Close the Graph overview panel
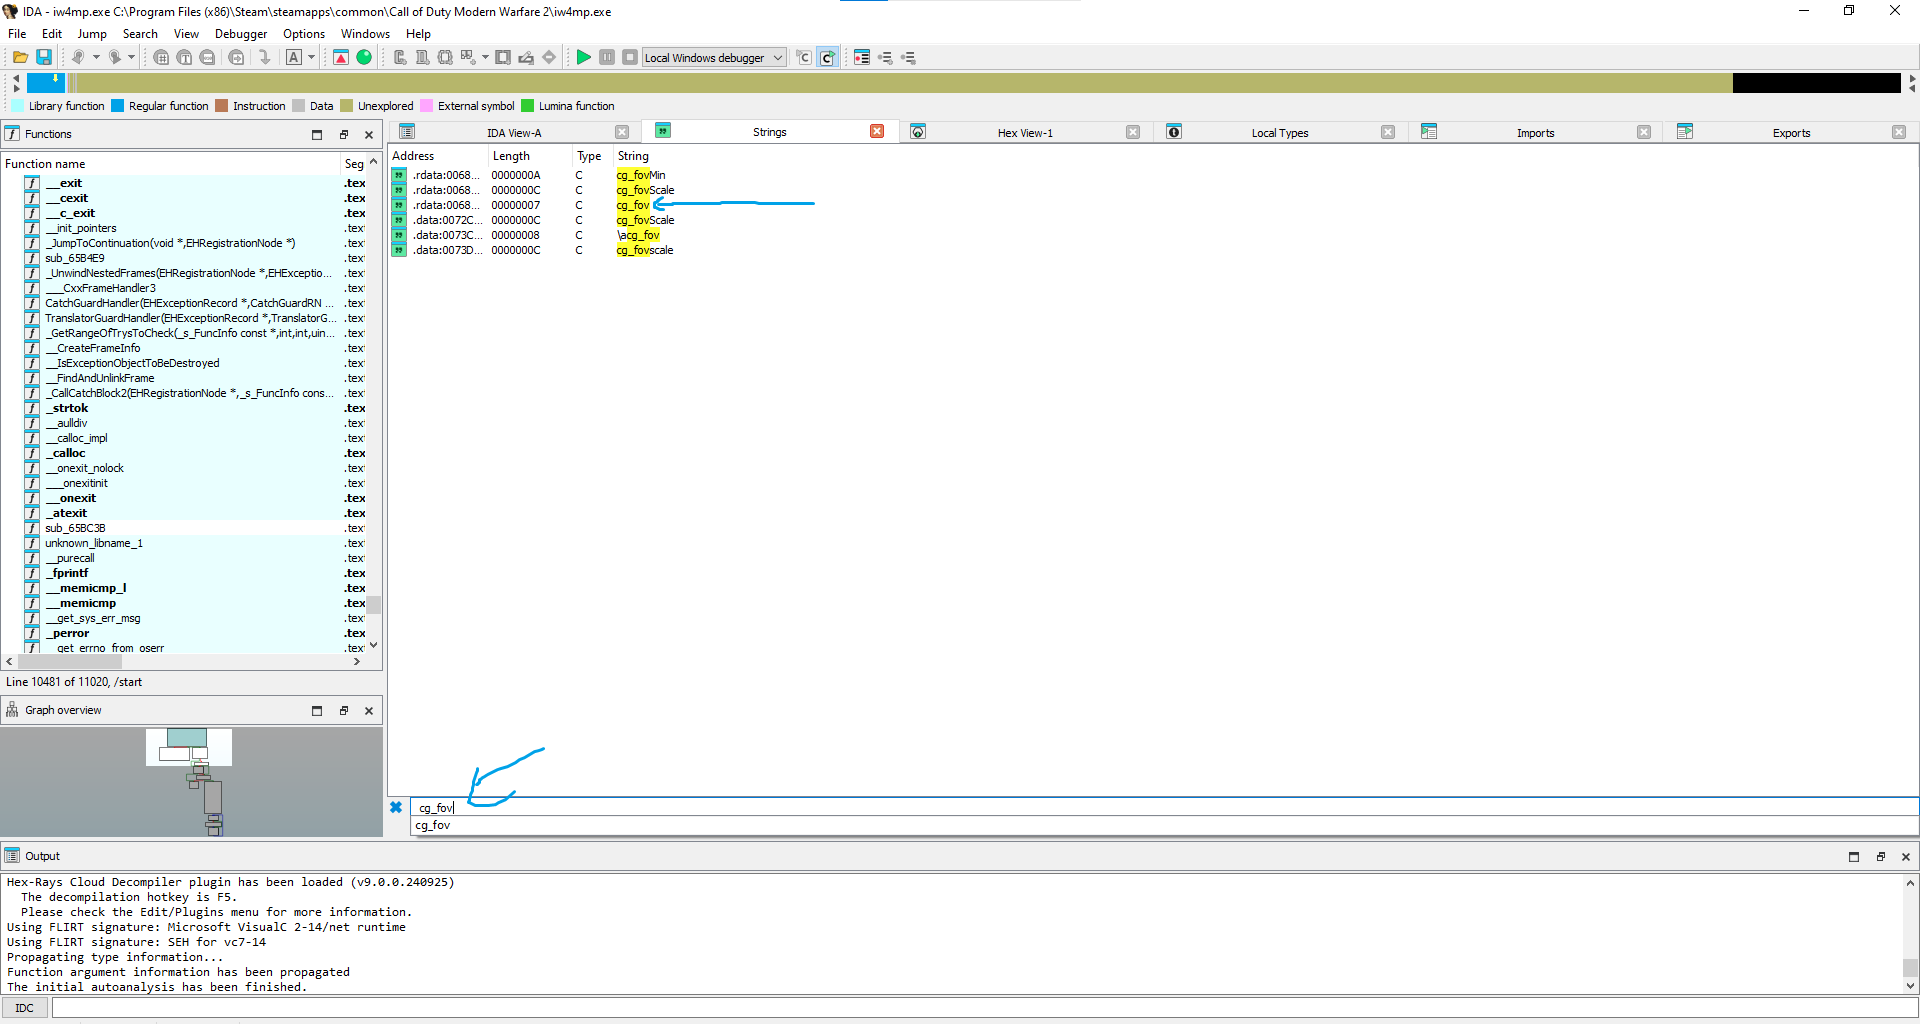 [x=369, y=710]
